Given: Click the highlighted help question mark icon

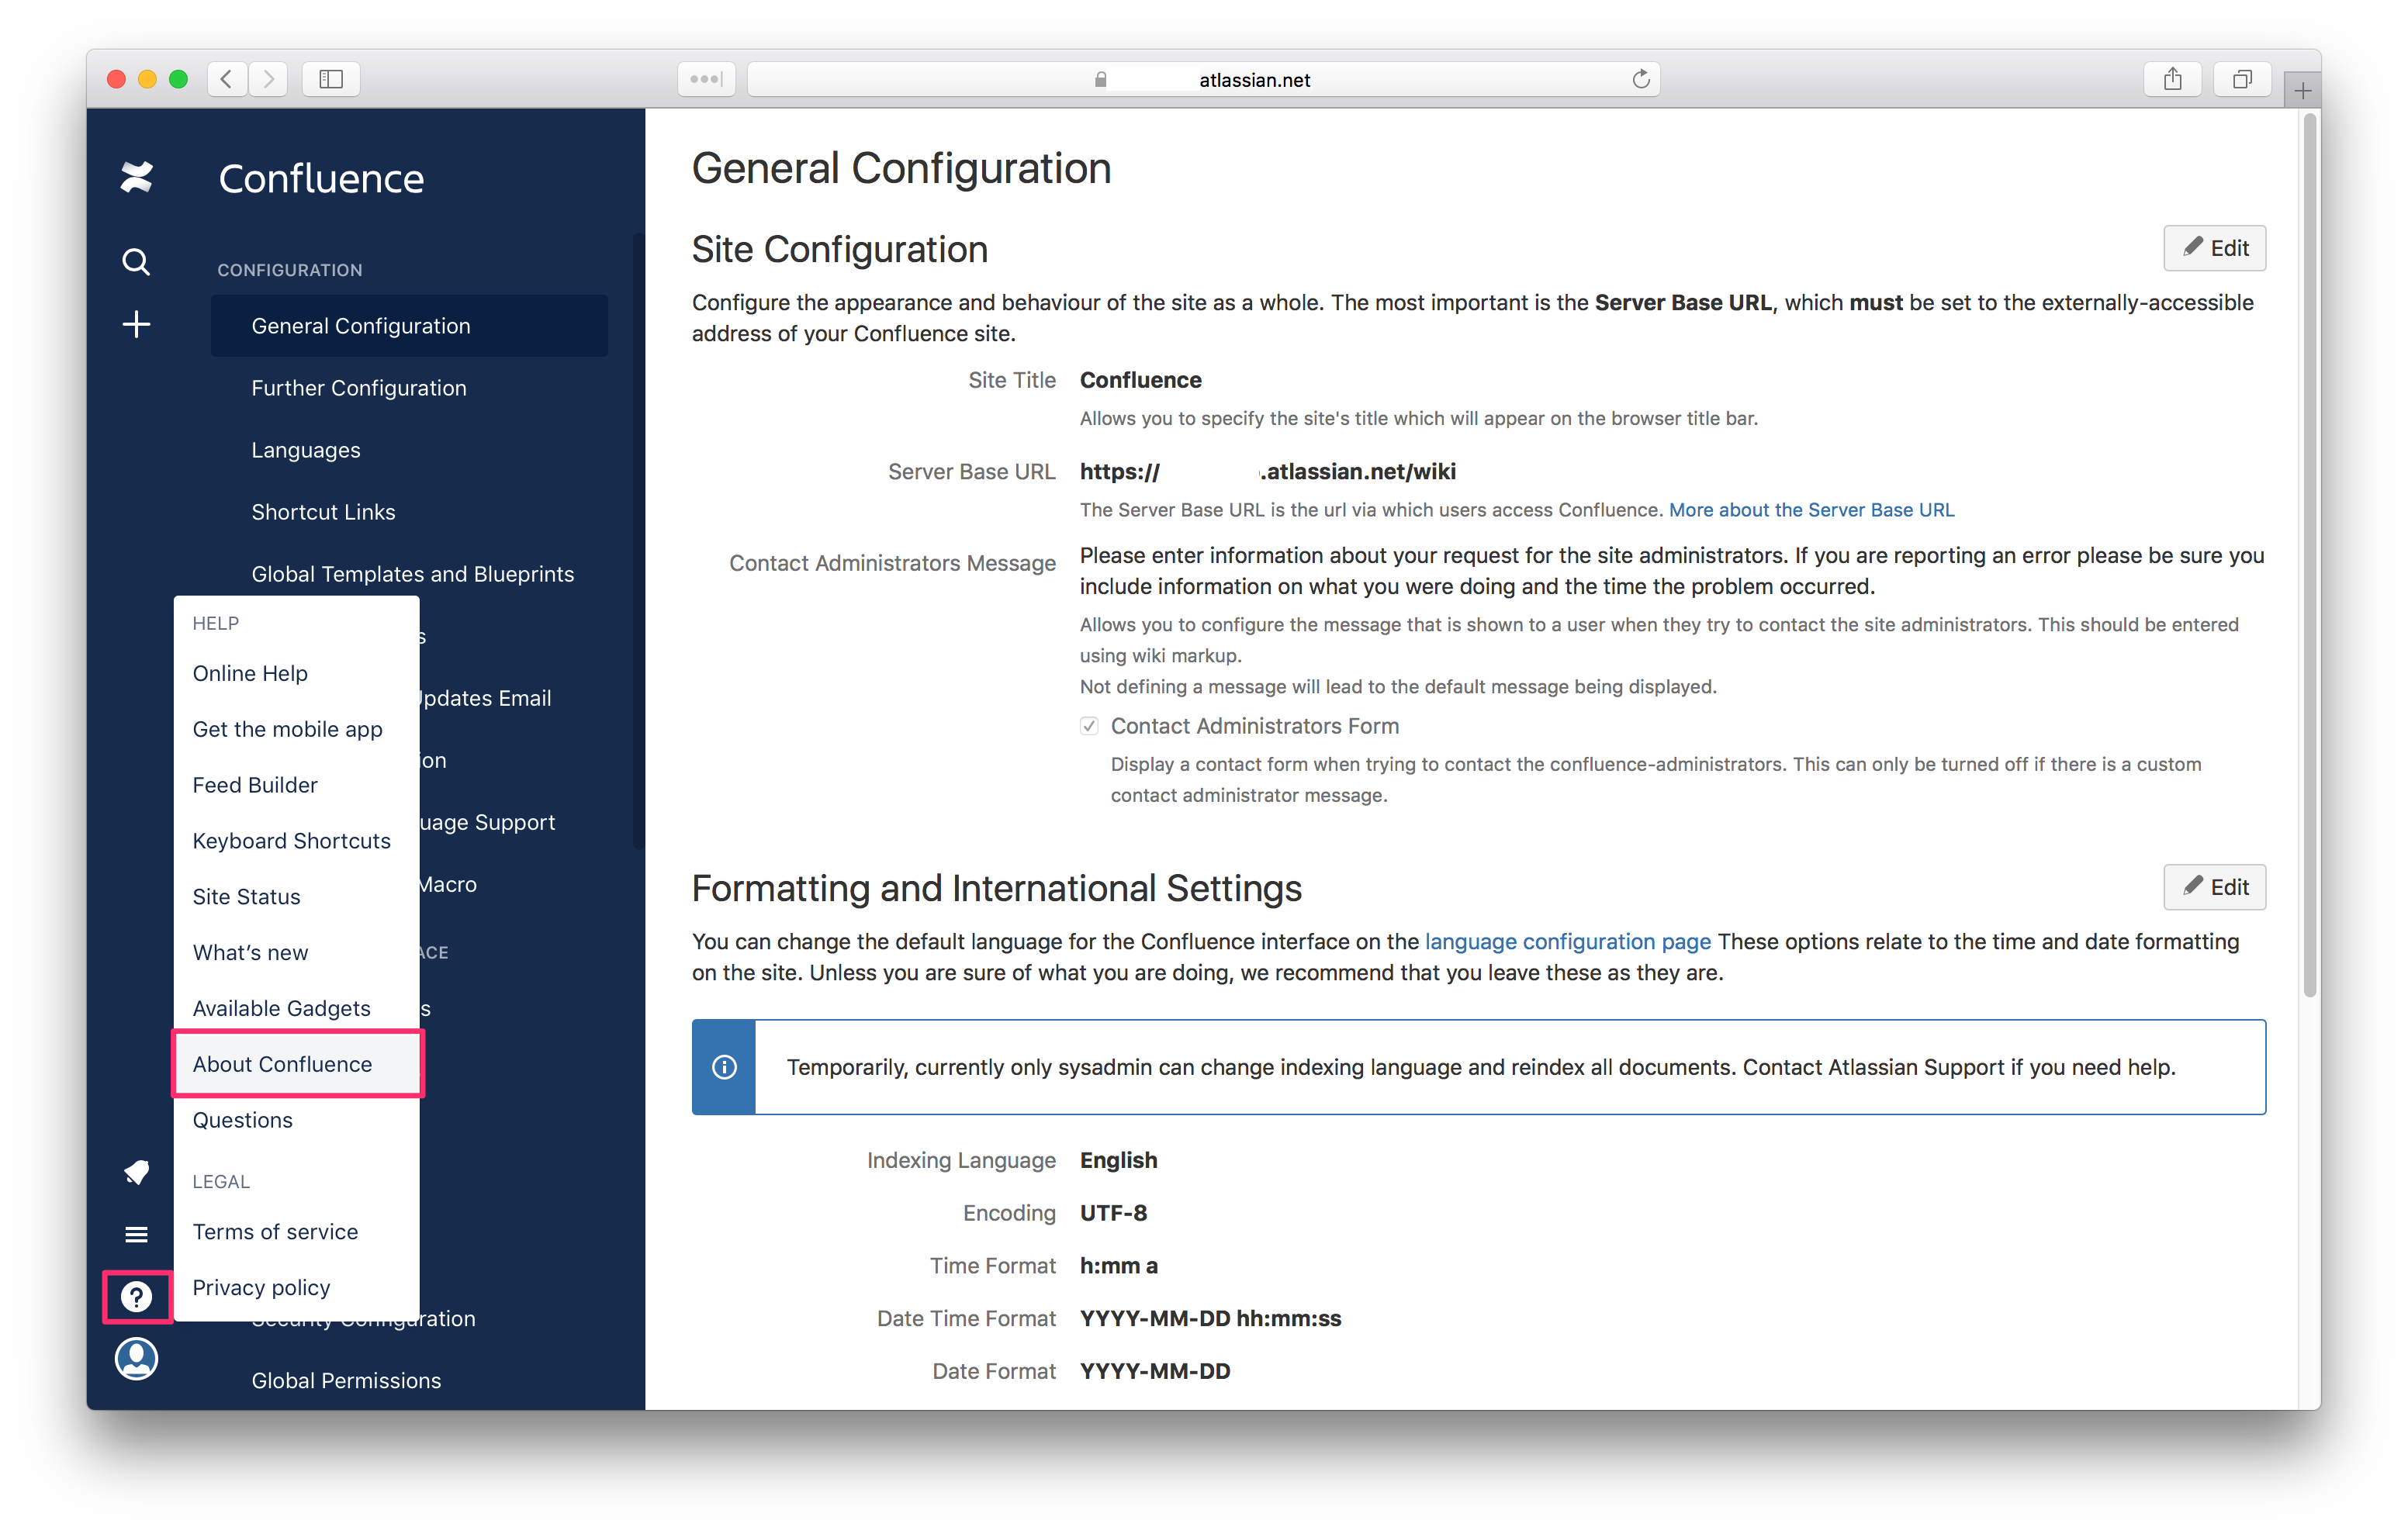Looking at the screenshot, I should pyautogui.click(x=136, y=1297).
